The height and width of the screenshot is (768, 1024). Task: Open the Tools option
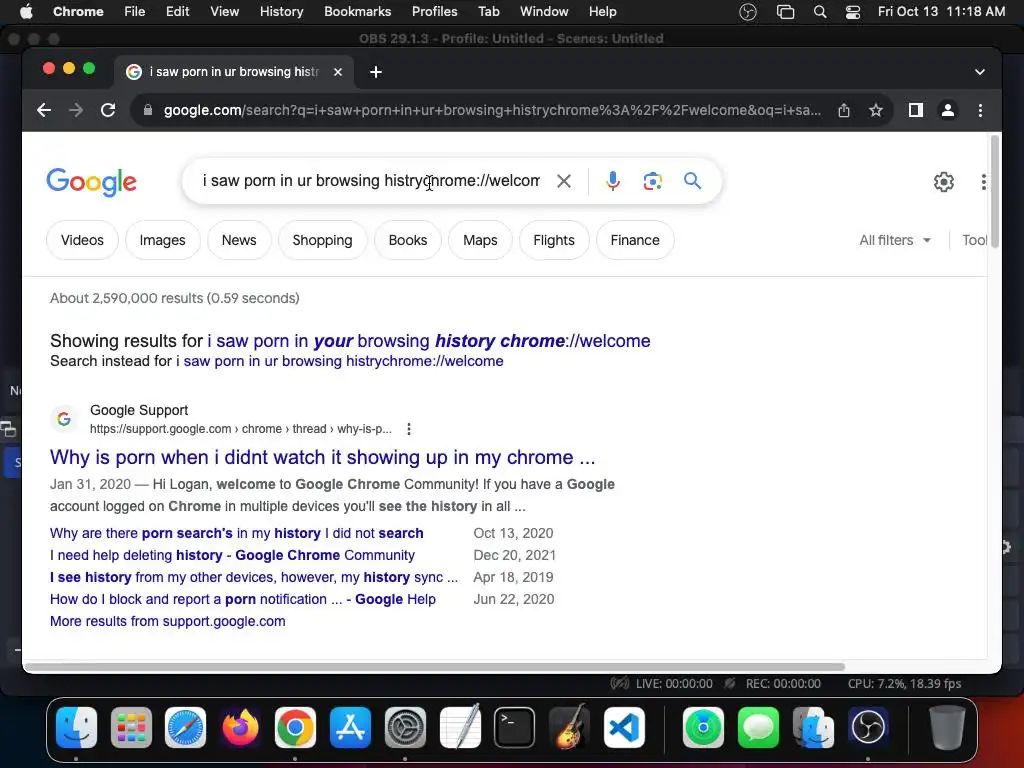pyautogui.click(x=974, y=240)
